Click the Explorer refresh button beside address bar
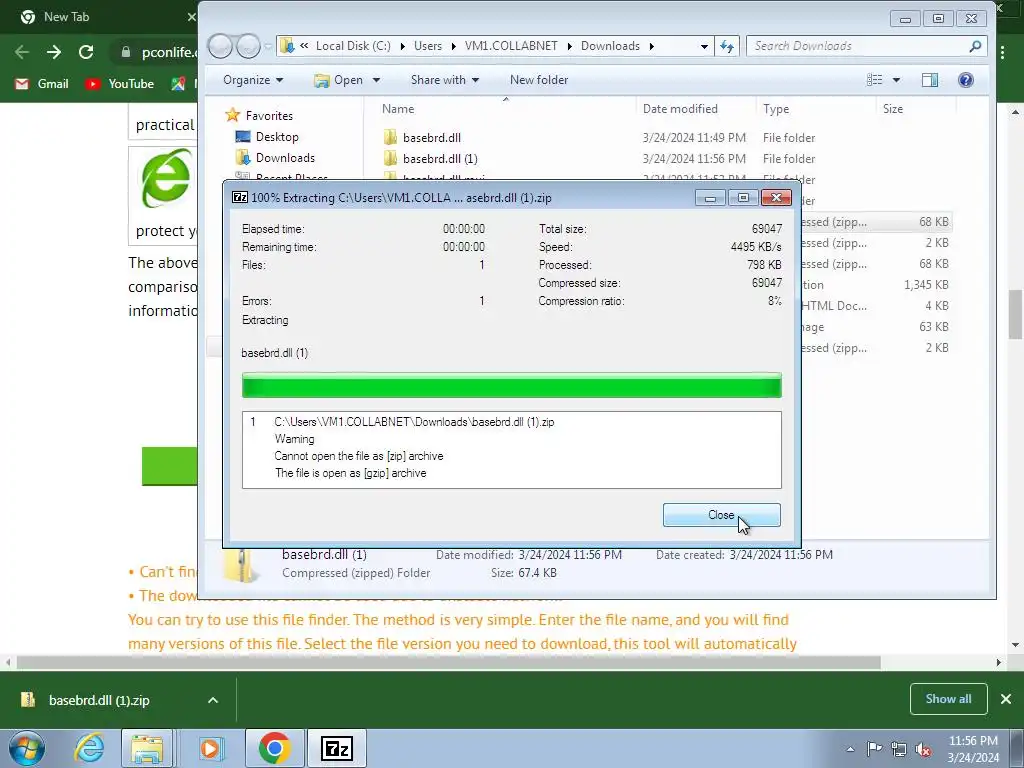 727,46
